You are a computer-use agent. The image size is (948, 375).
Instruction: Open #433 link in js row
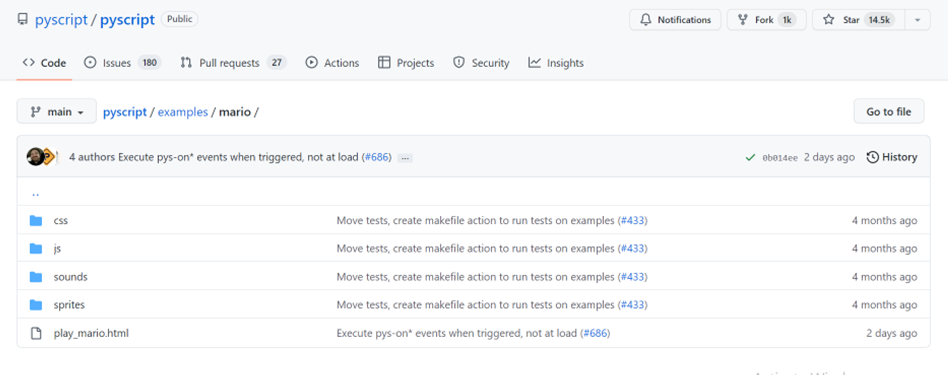pyautogui.click(x=632, y=249)
